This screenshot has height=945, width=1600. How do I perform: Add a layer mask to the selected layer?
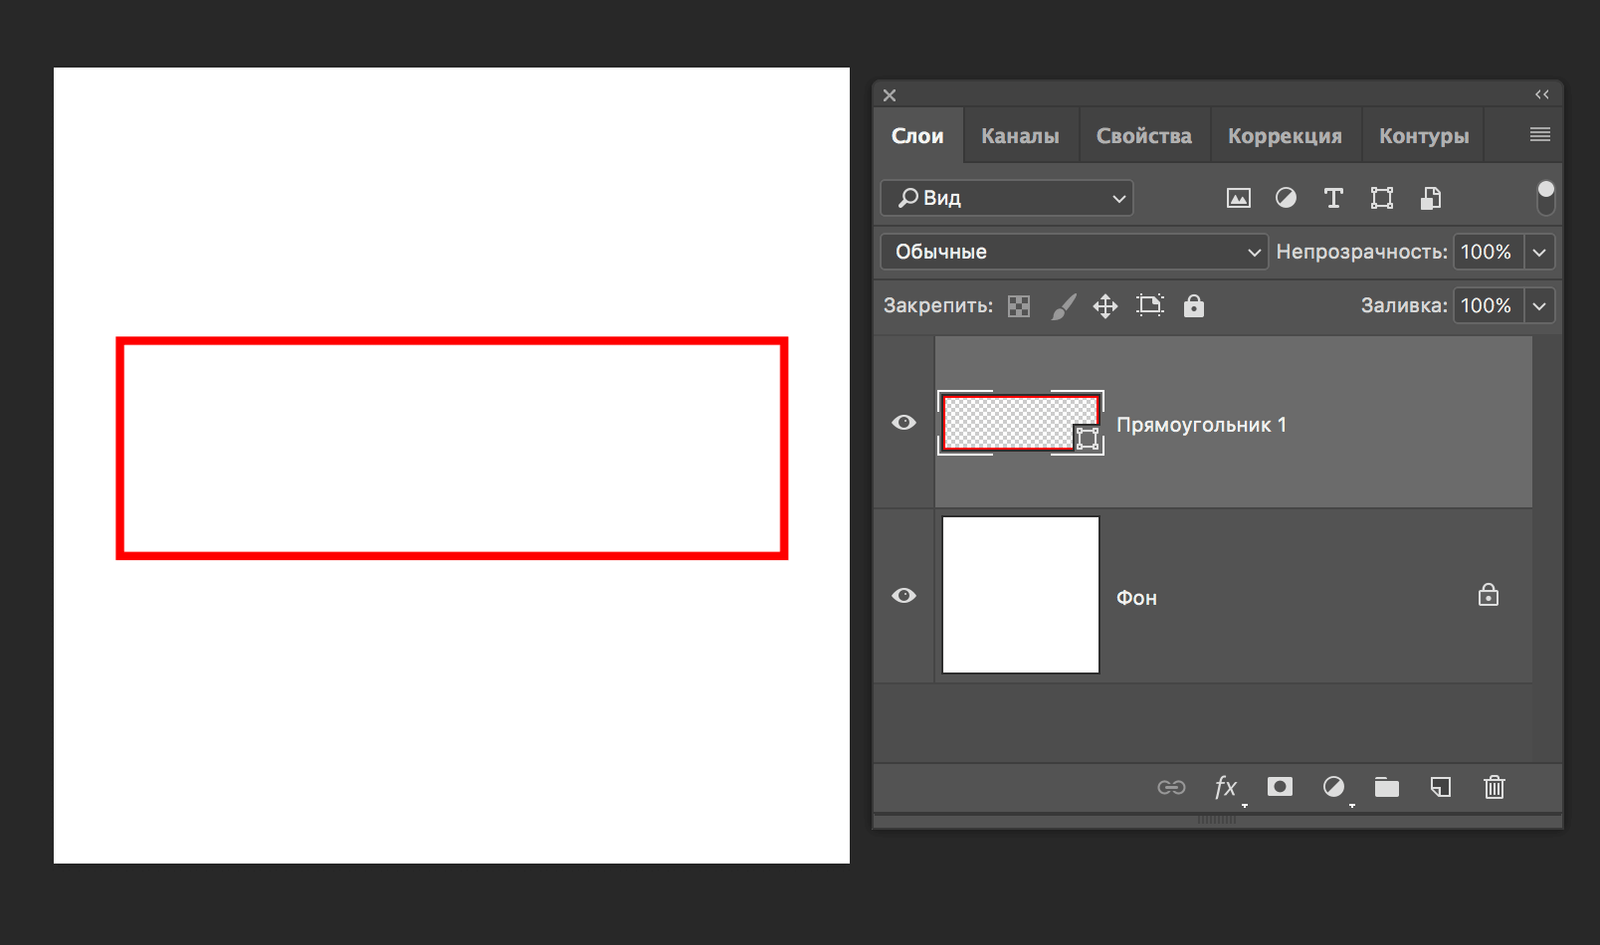[1280, 787]
